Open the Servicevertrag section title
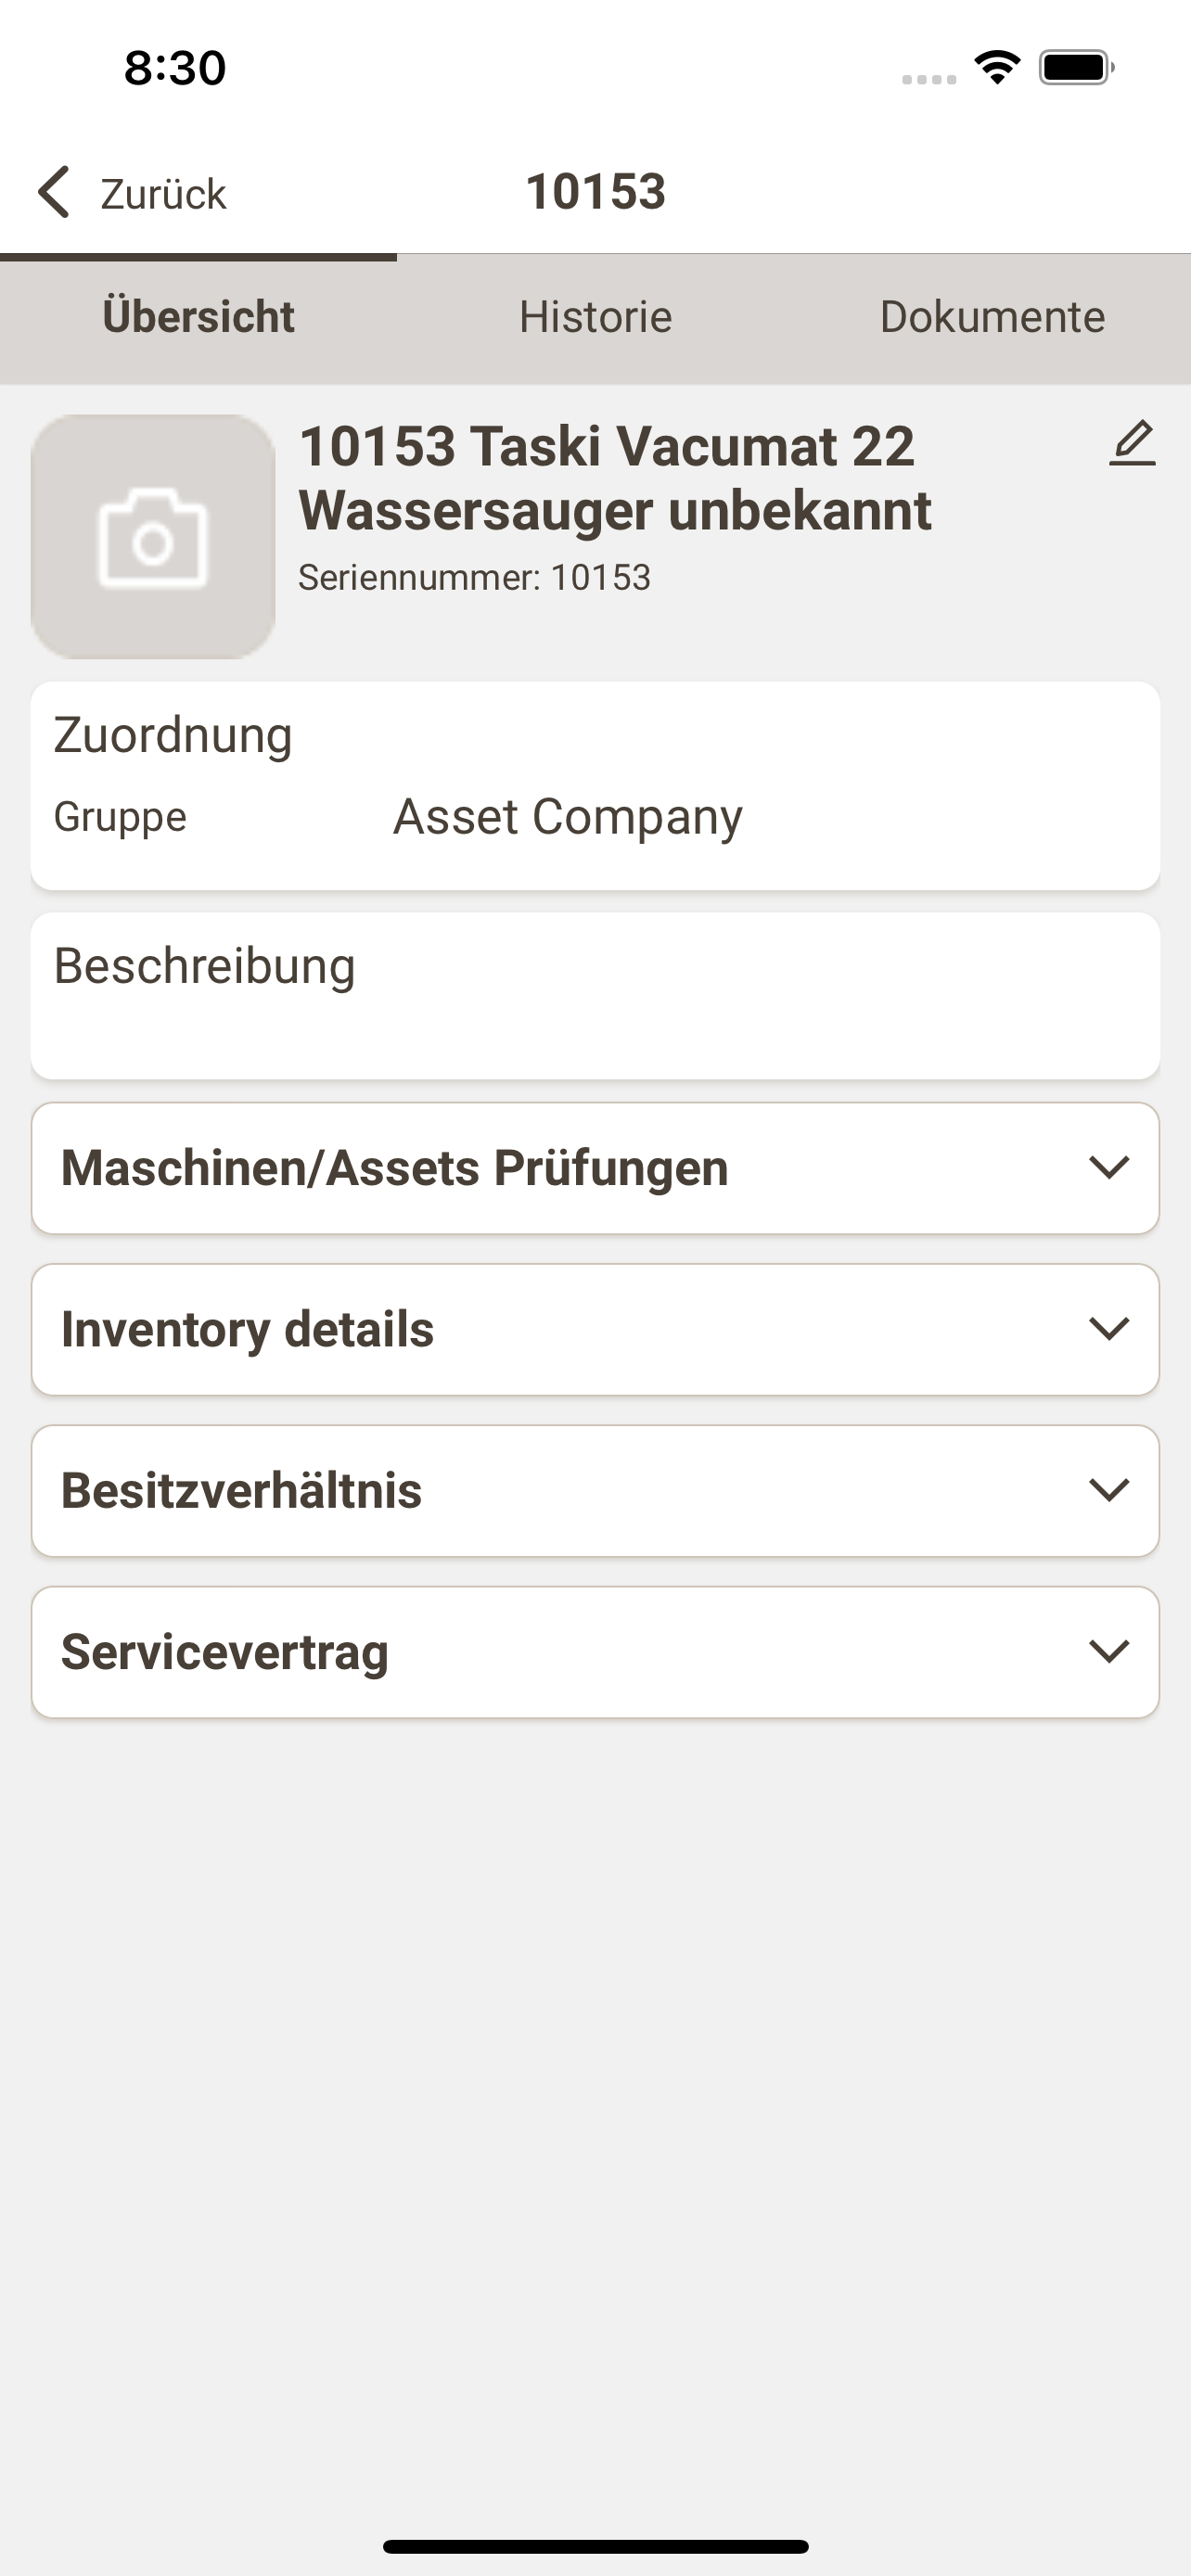 point(224,1651)
